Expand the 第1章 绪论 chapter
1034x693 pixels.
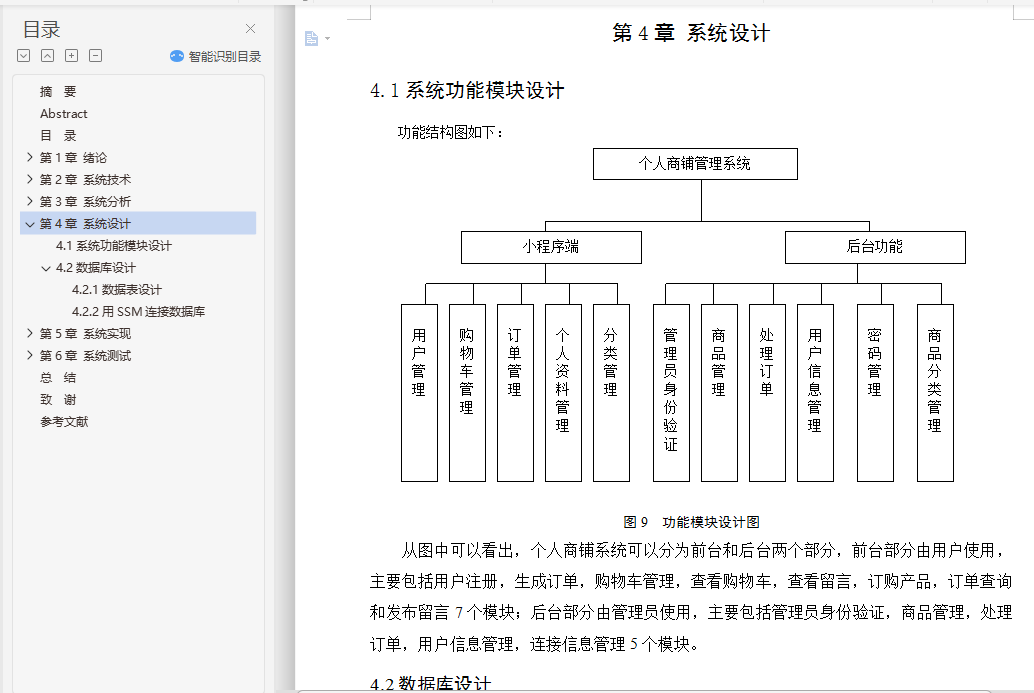tap(30, 158)
